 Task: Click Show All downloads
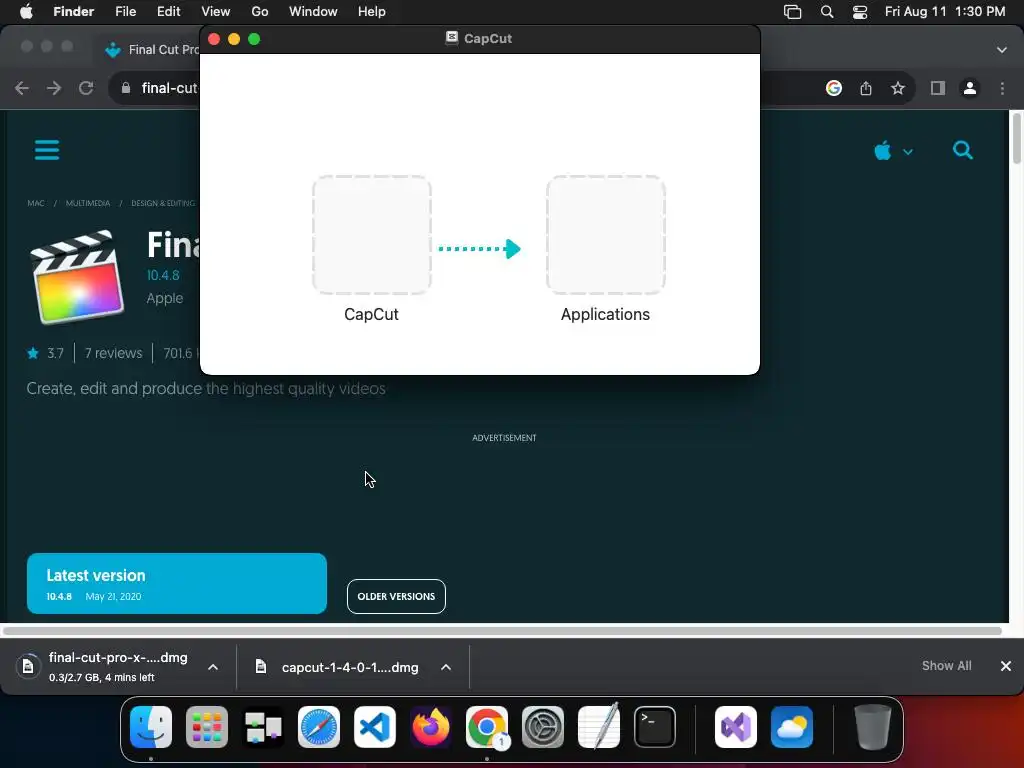click(x=946, y=665)
